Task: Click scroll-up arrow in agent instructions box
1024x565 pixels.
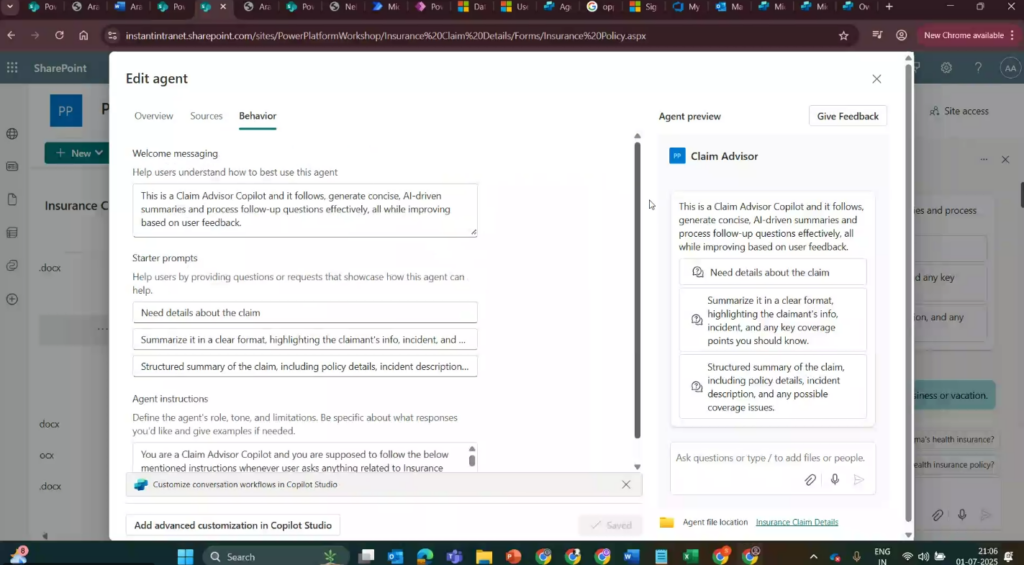Action: 472,449
